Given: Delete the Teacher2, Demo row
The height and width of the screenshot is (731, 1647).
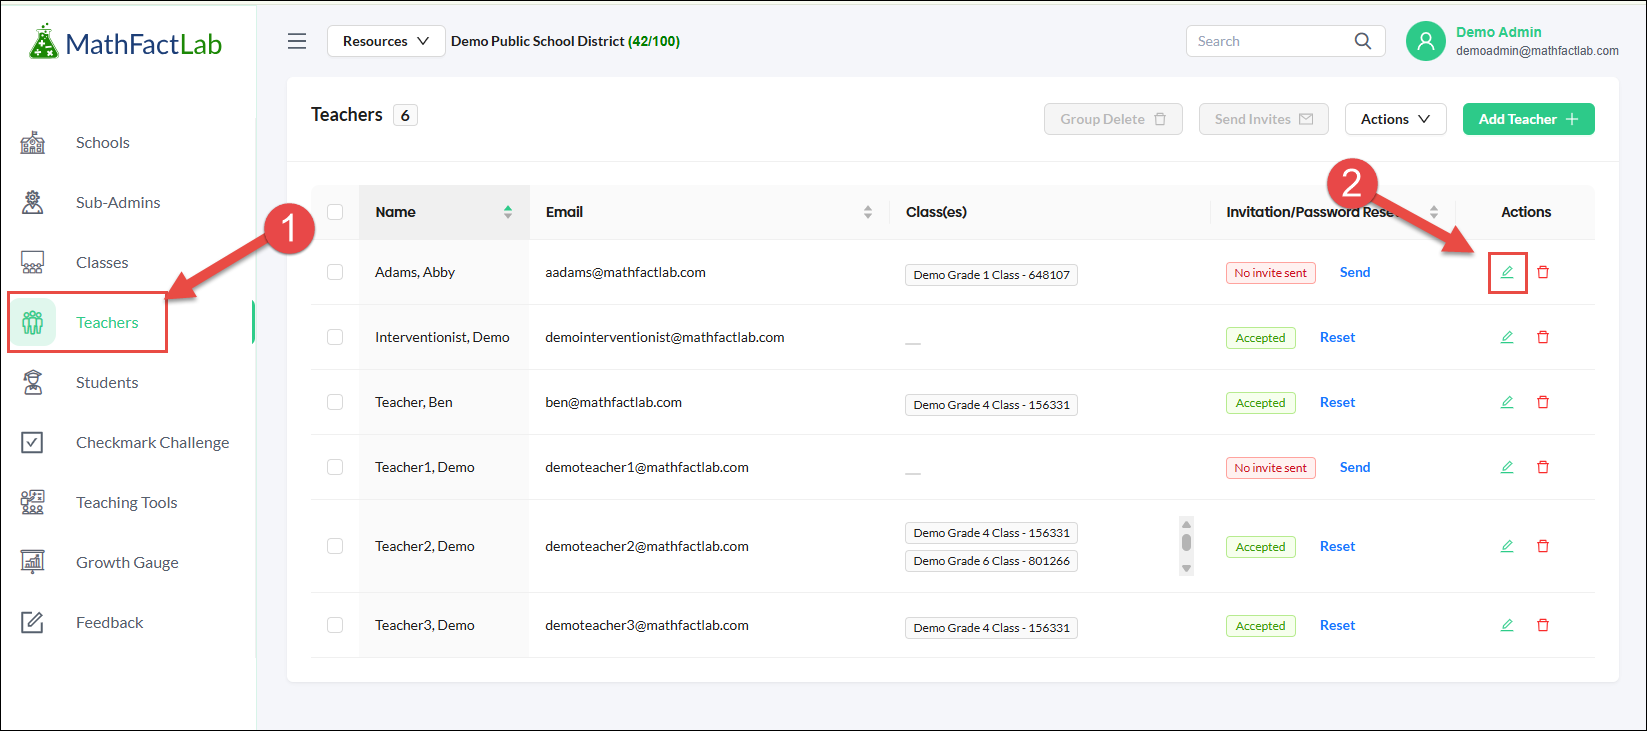Looking at the screenshot, I should click(x=1543, y=546).
